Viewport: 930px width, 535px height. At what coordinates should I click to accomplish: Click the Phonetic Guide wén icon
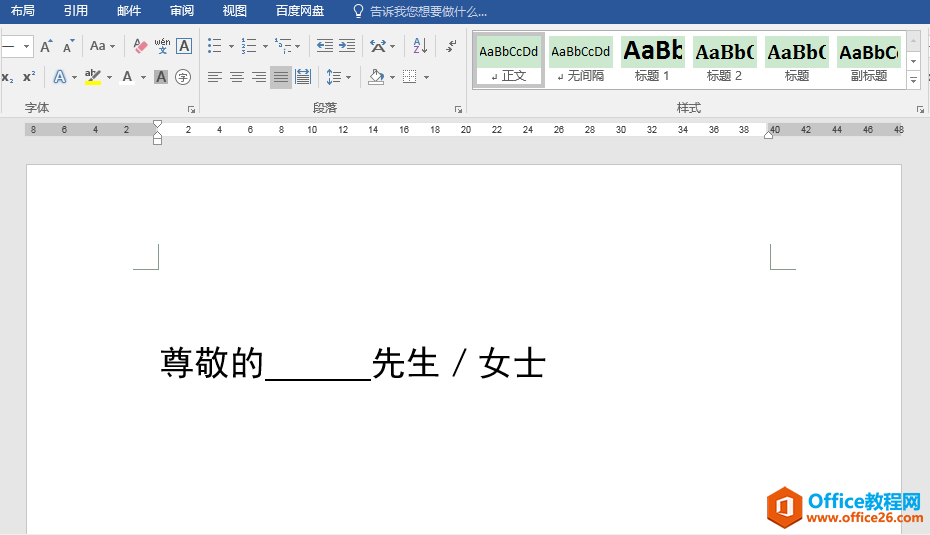162,46
